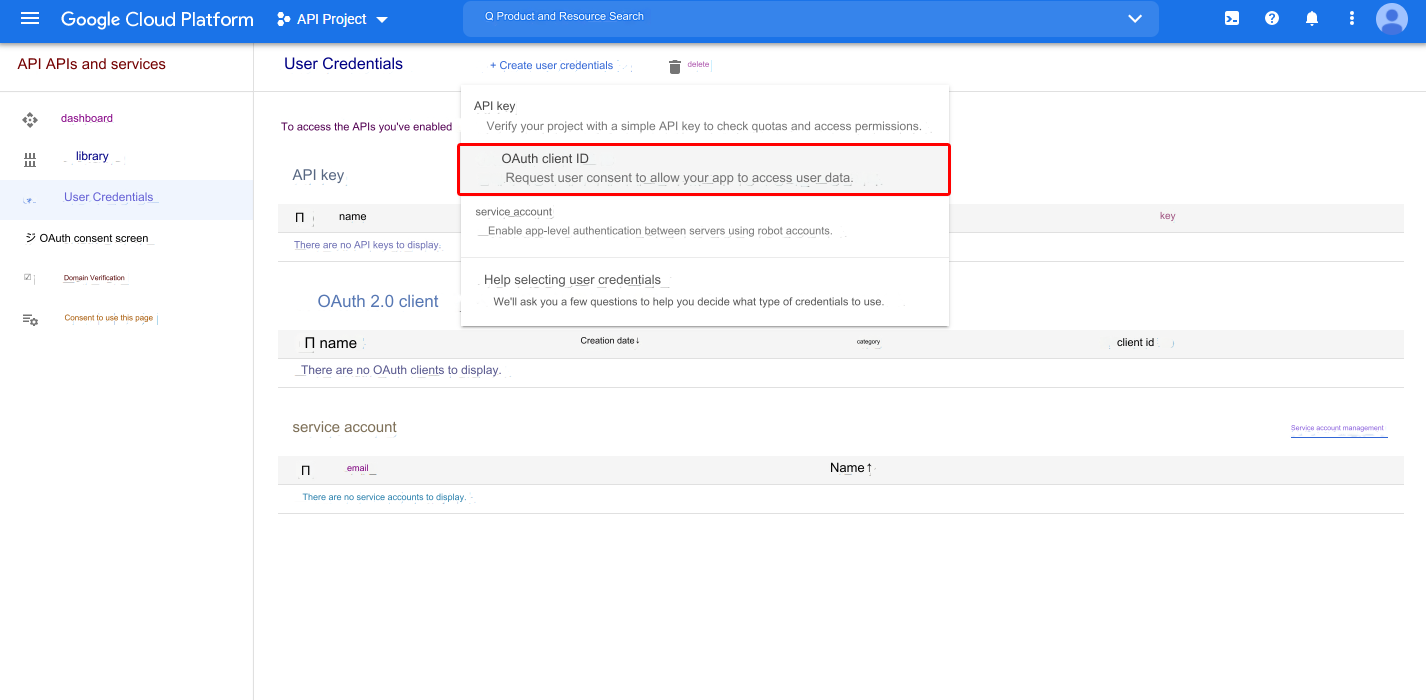
Task: Click the 'key' column header
Action: click(x=1167, y=216)
